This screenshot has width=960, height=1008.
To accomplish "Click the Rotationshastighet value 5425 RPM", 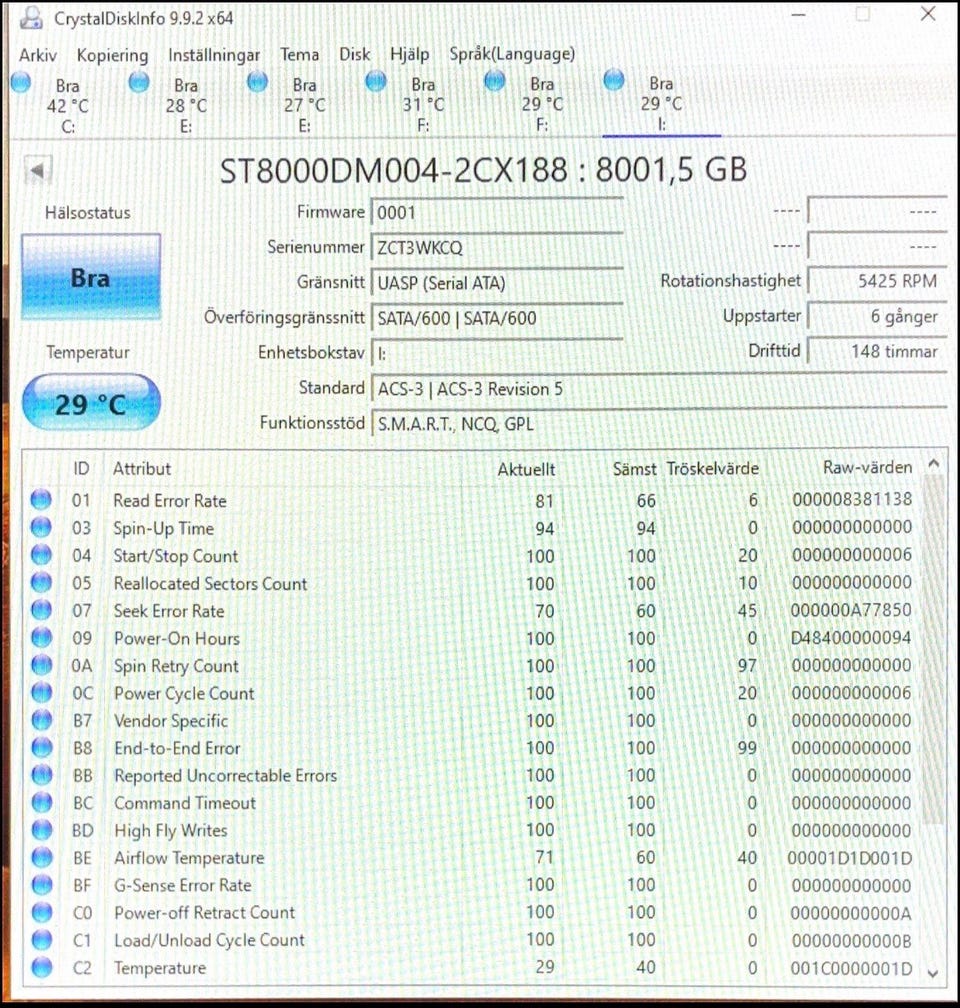I will [x=876, y=281].
